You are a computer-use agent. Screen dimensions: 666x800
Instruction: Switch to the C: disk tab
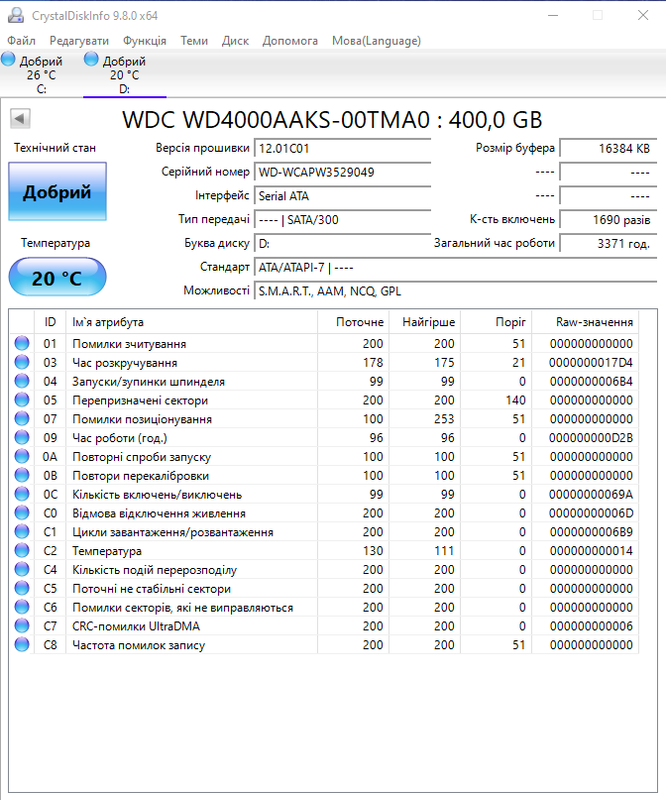41,73
